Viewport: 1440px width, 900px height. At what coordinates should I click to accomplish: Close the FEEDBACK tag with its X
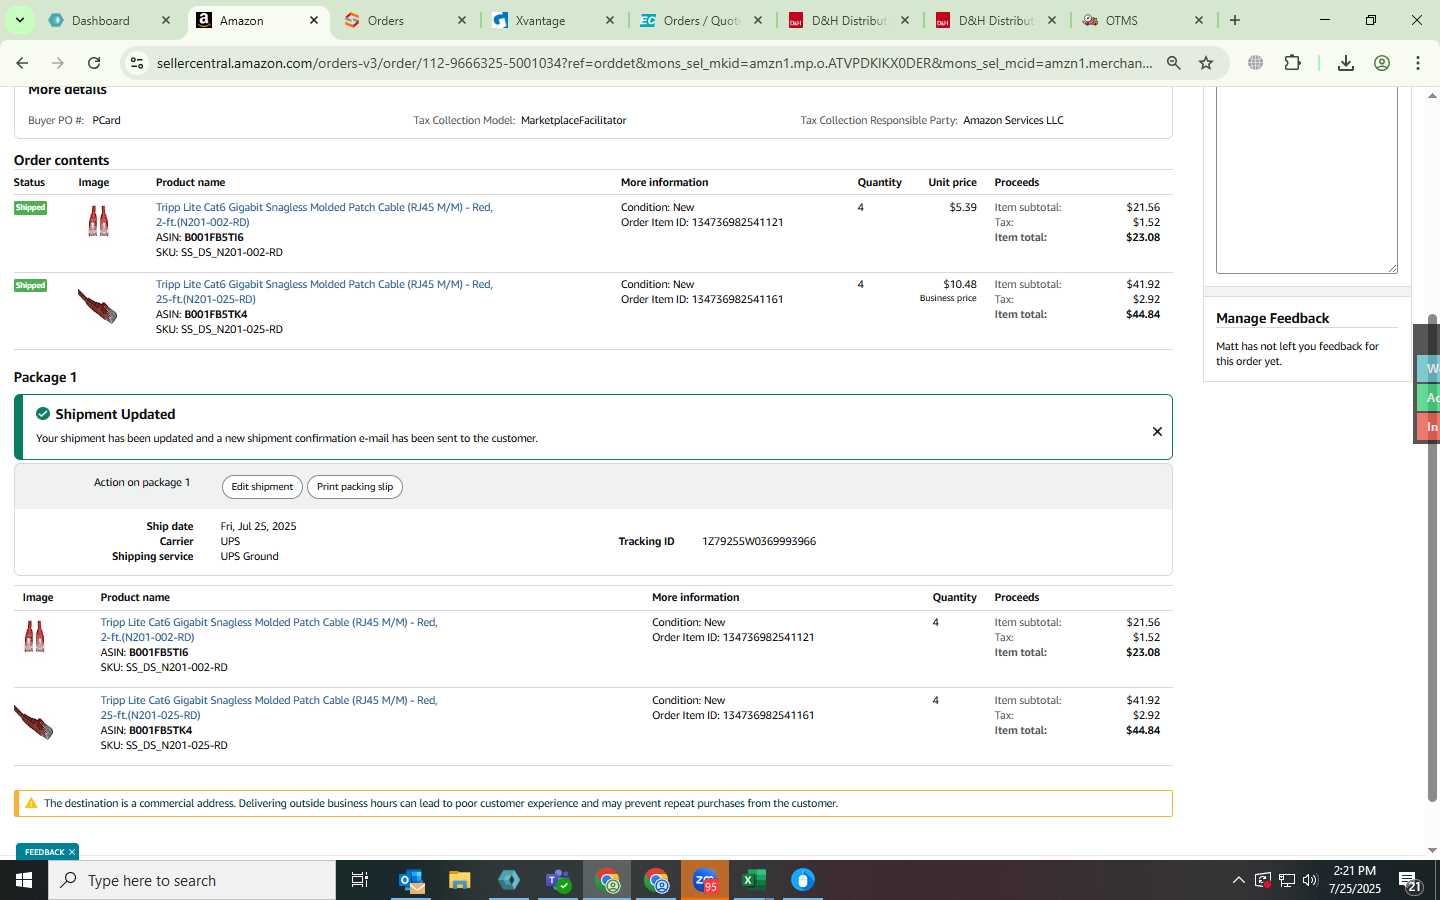(x=72, y=852)
